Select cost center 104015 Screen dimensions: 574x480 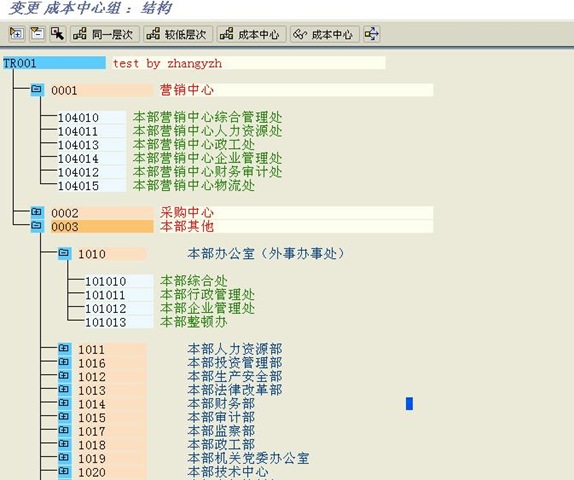click(x=92, y=185)
